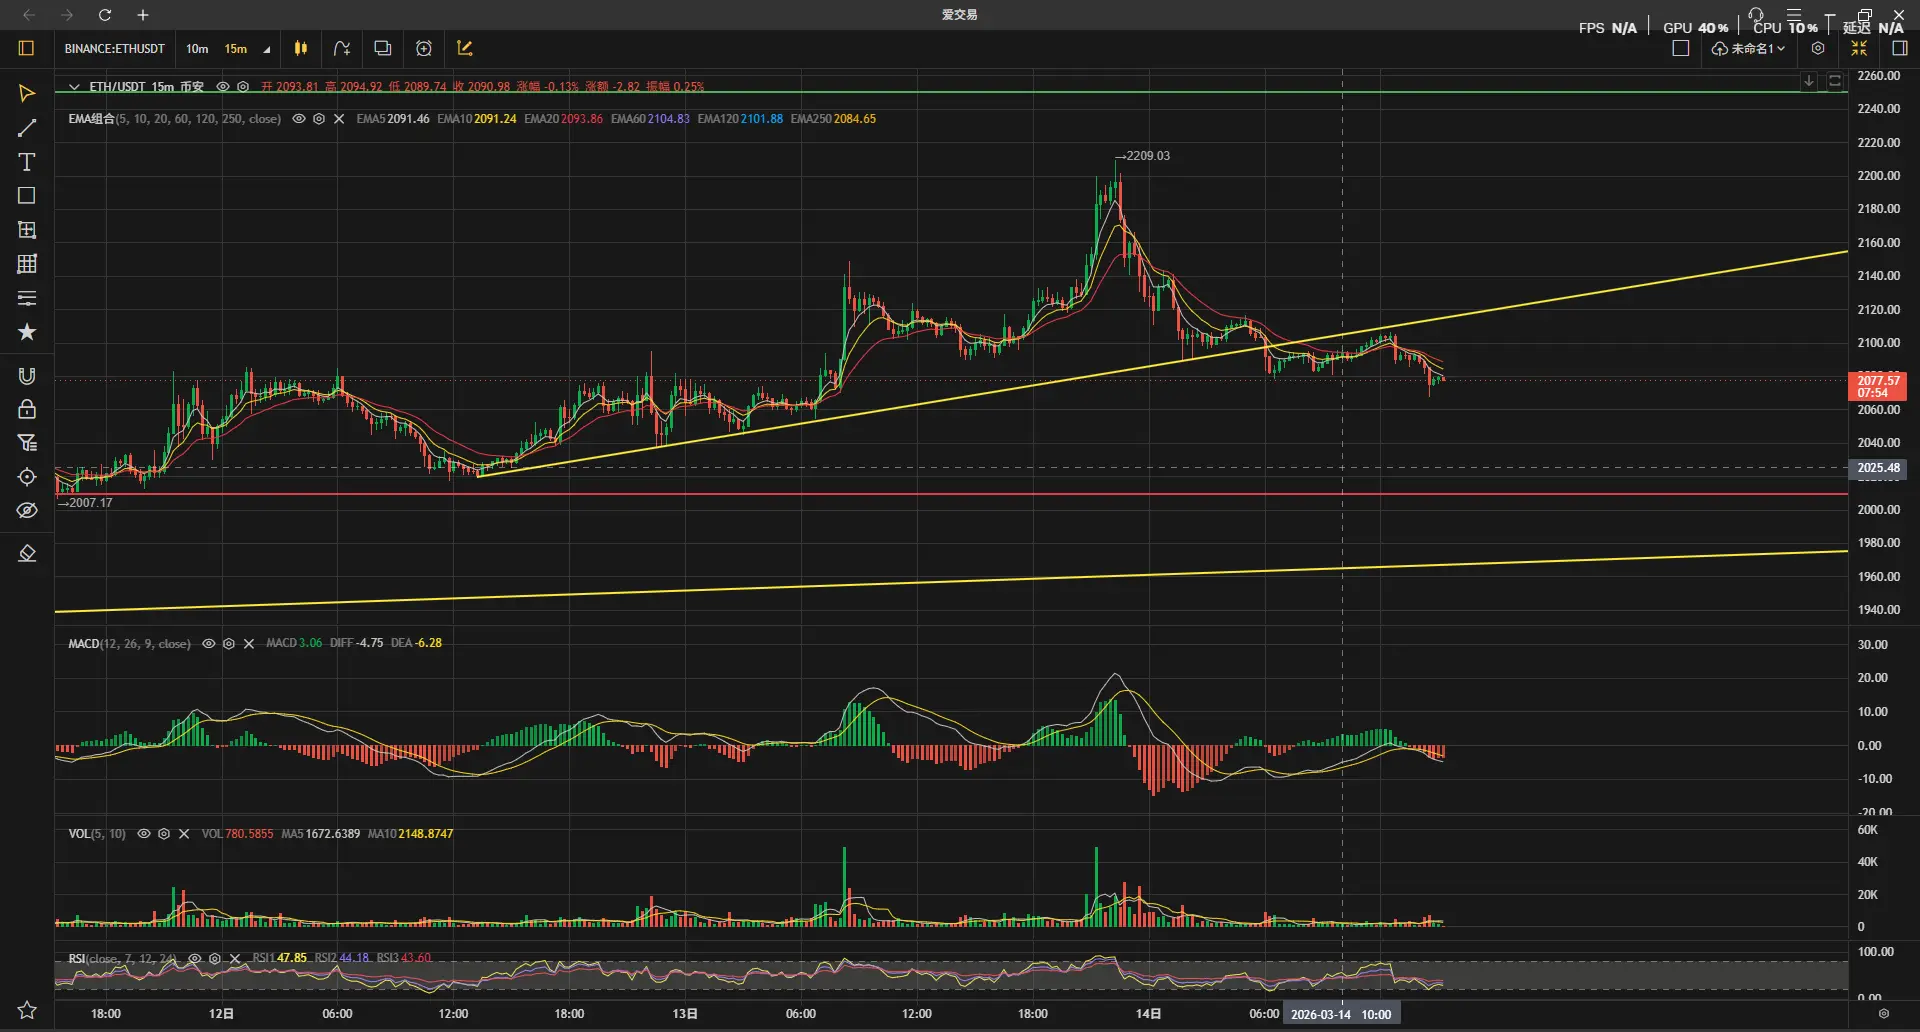Open EMA组合 indicator settings
Image resolution: width=1920 pixels, height=1032 pixels.
point(319,119)
